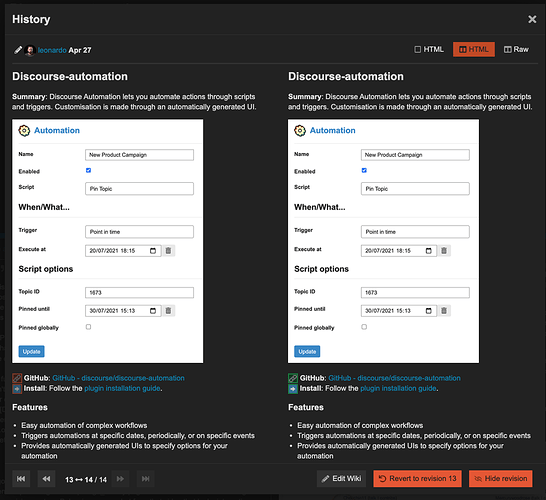The image size is (546, 500).
Task: Click the pencil edit icon beside leonardo
Action: (x=18, y=50)
